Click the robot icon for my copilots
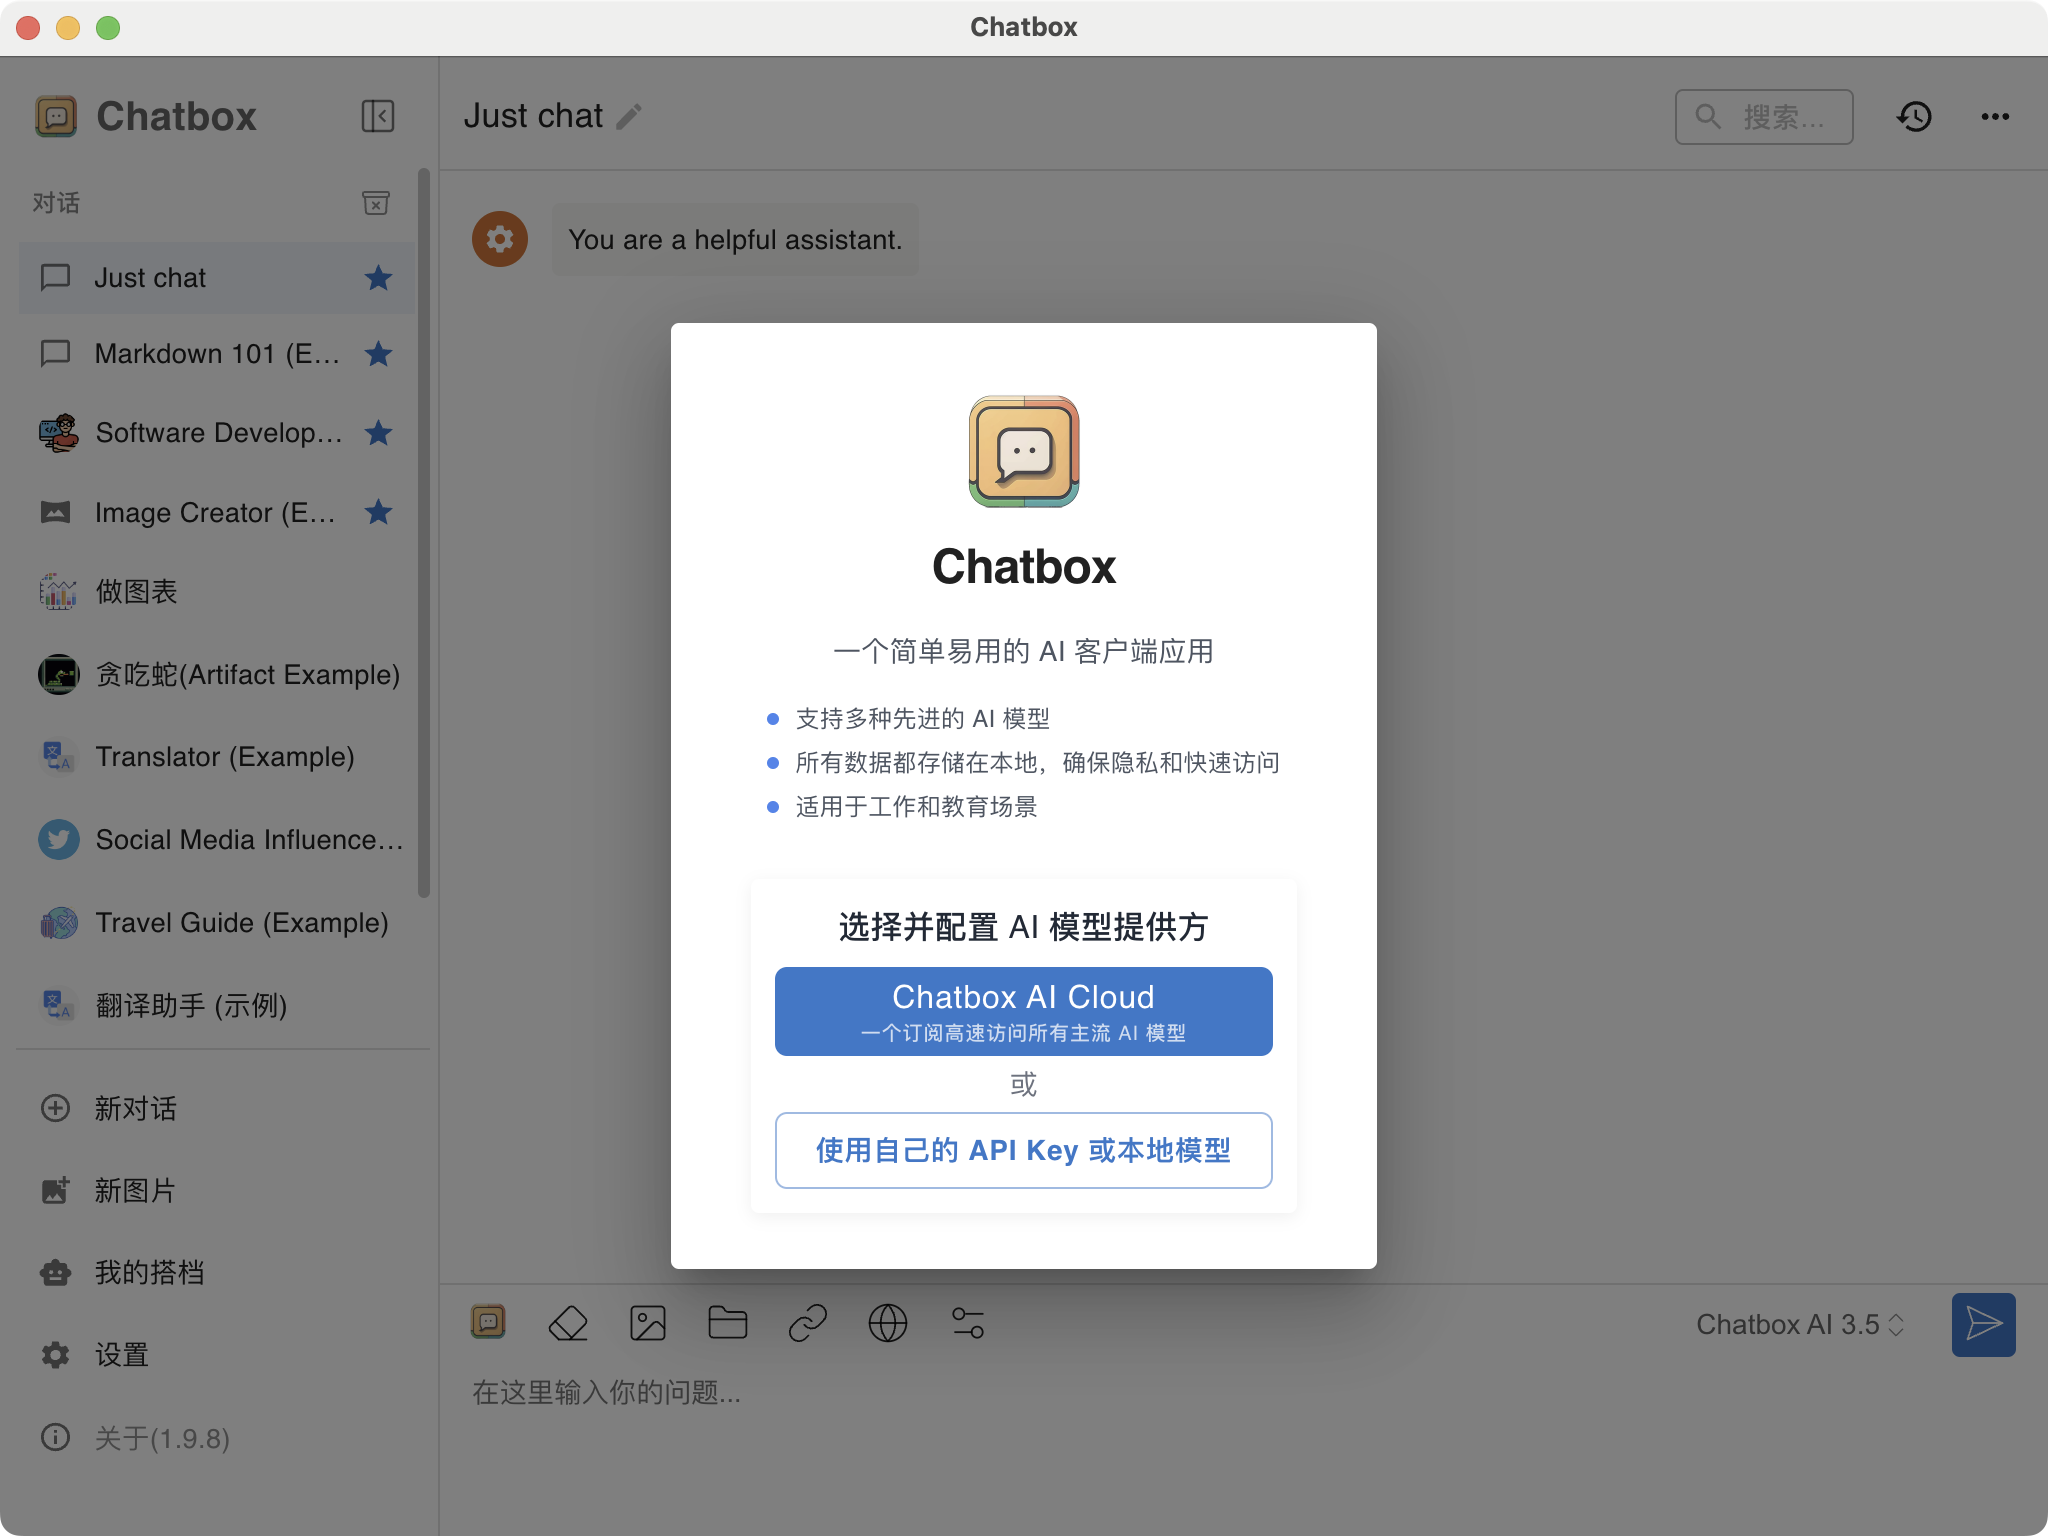 [x=55, y=1272]
